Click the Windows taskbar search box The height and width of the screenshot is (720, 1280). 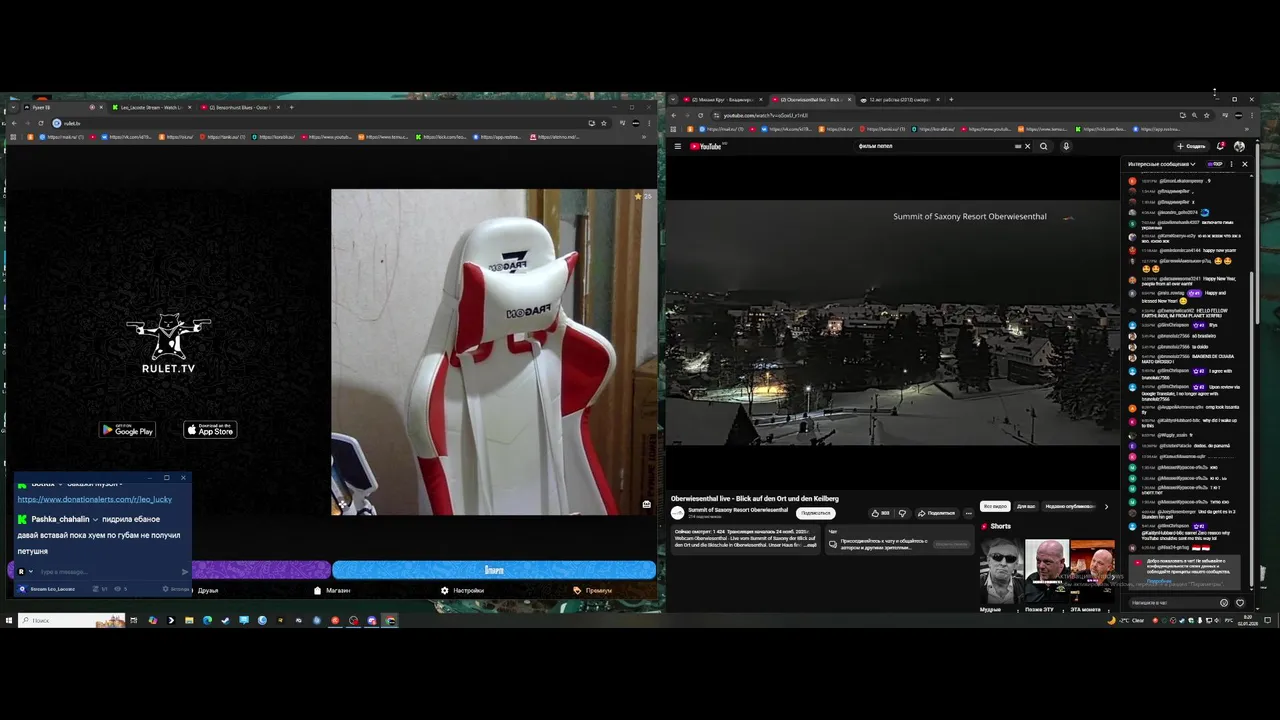click(x=70, y=620)
